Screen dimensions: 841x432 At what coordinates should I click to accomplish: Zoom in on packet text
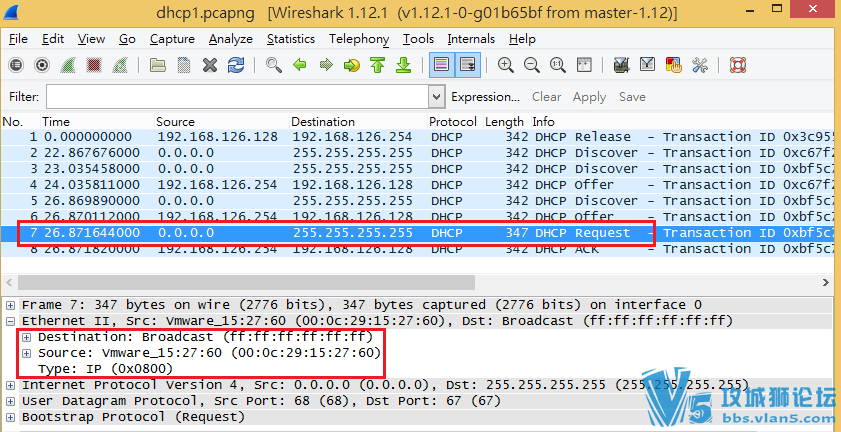pos(505,65)
